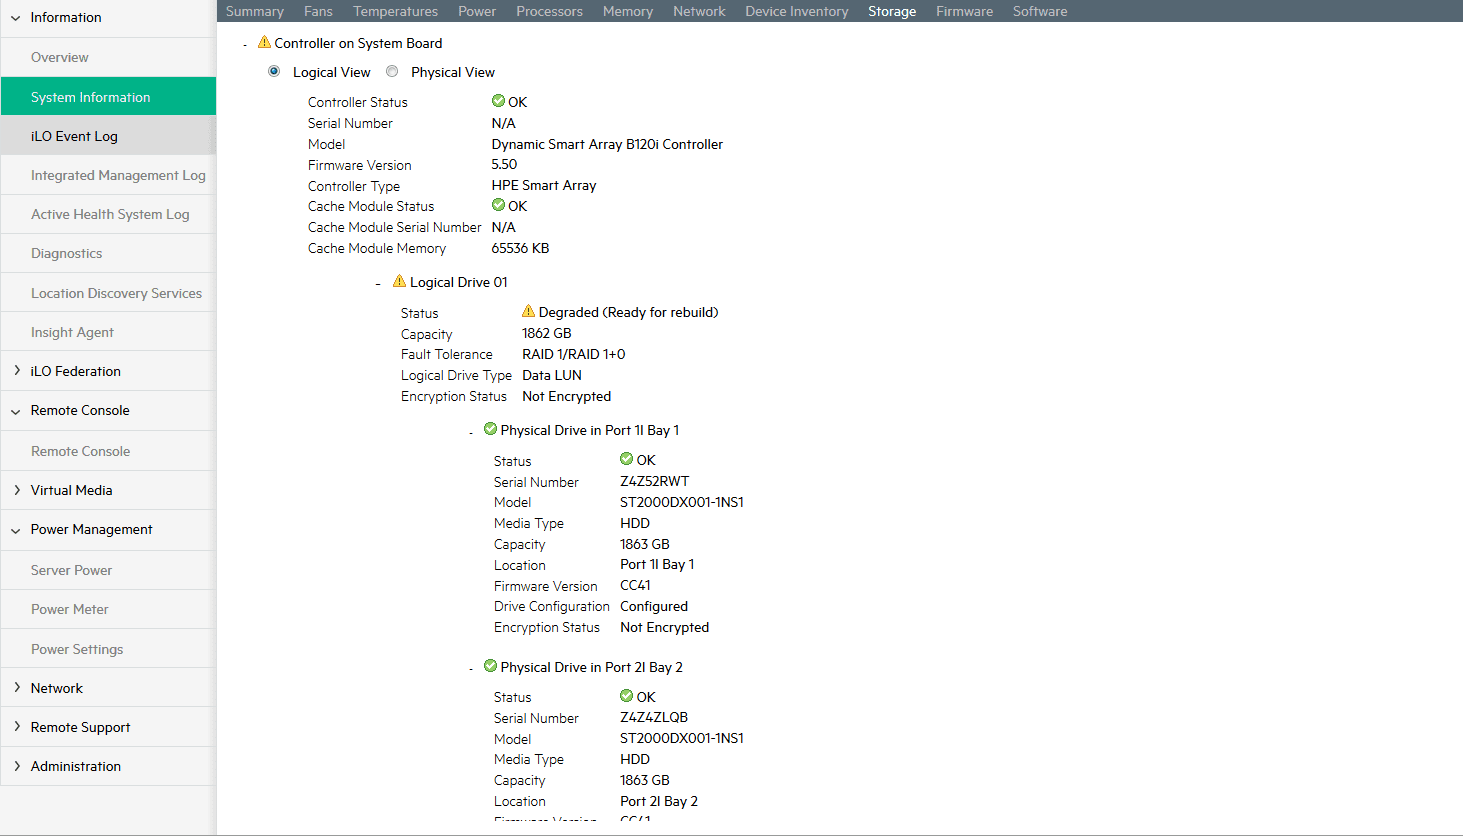Viewport: 1463px width, 837px height.
Task: Click green icon next to Port 2I Bay 2 heading
Action: coord(490,666)
